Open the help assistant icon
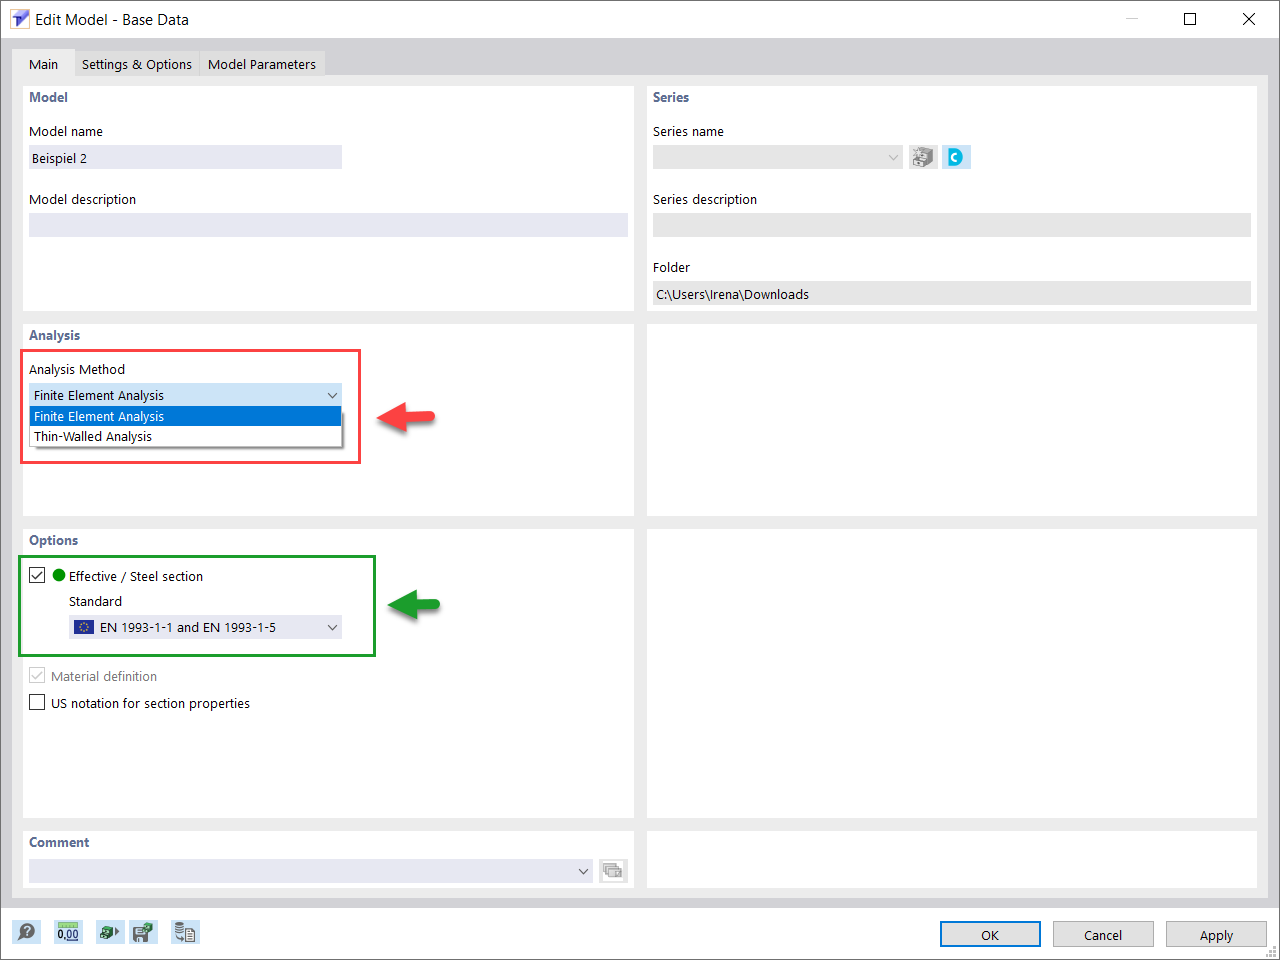Viewport: 1280px width, 960px height. pos(27,931)
